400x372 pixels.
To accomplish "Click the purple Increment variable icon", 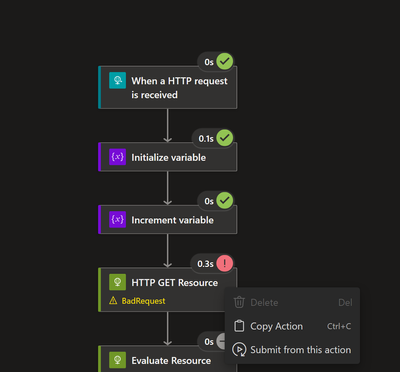I will [117, 219].
